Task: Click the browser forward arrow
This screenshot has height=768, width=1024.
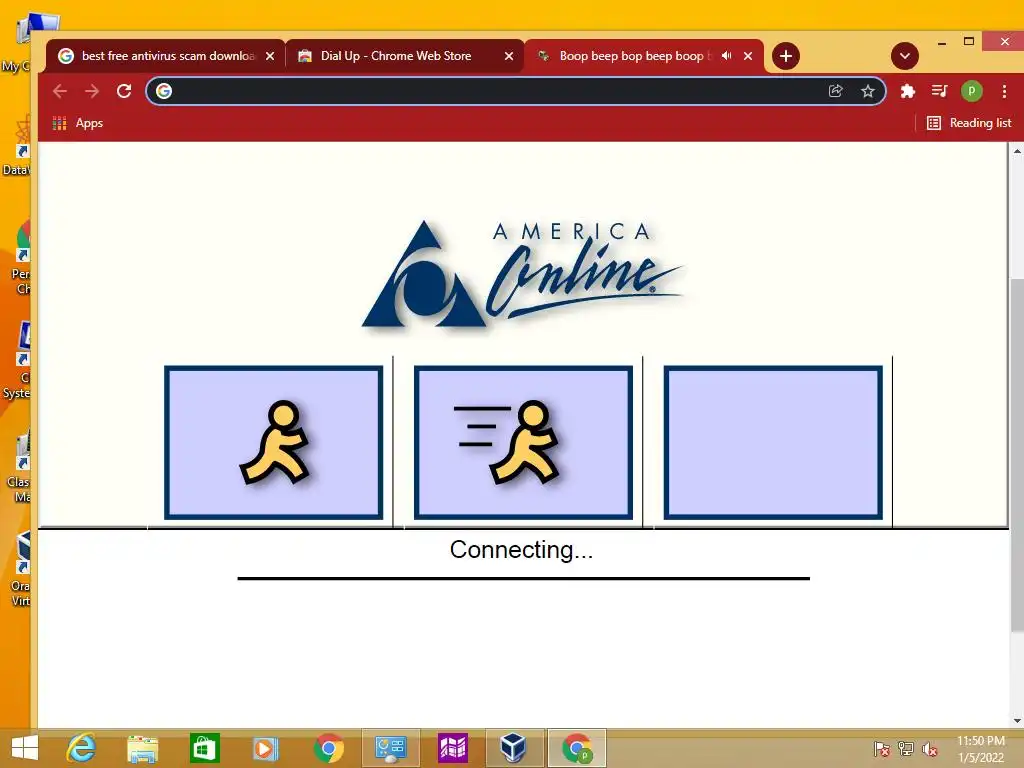Action: tap(92, 91)
